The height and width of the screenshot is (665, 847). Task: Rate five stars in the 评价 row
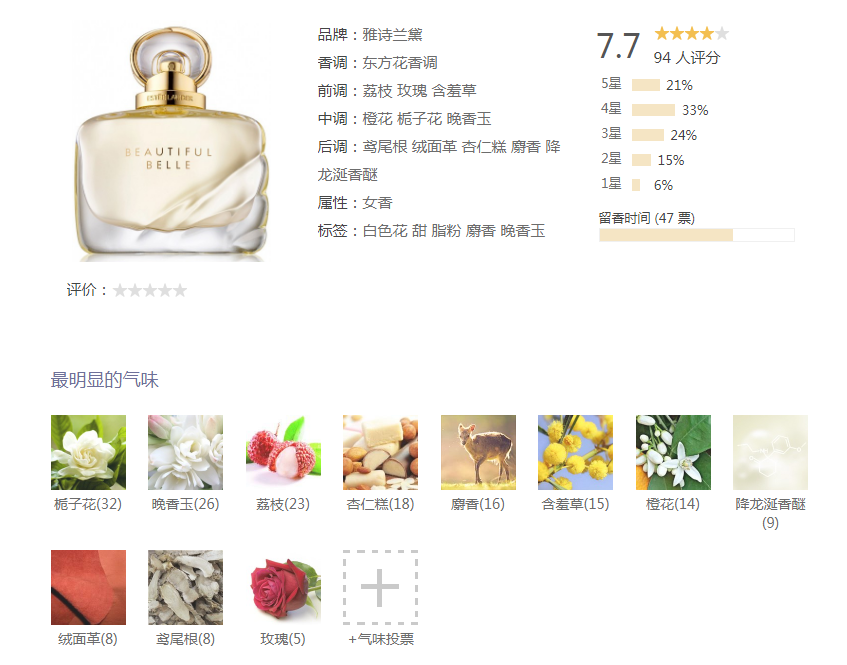click(180, 291)
